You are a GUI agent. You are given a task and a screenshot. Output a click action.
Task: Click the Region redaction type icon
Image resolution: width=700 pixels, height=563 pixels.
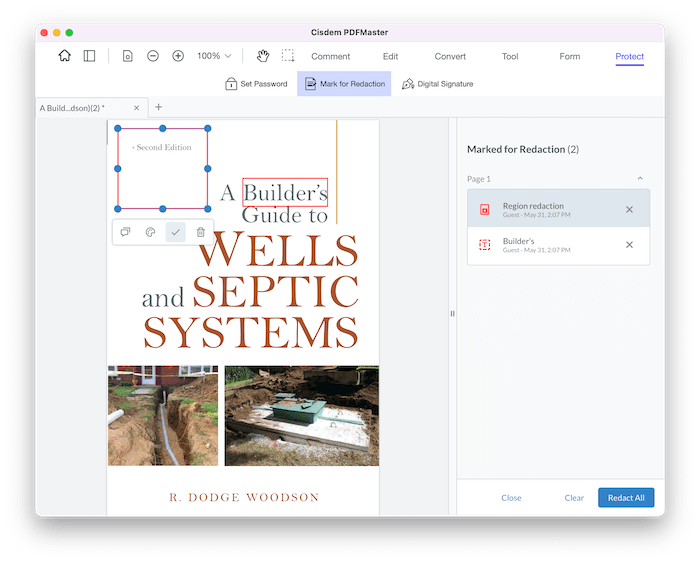[x=484, y=209]
